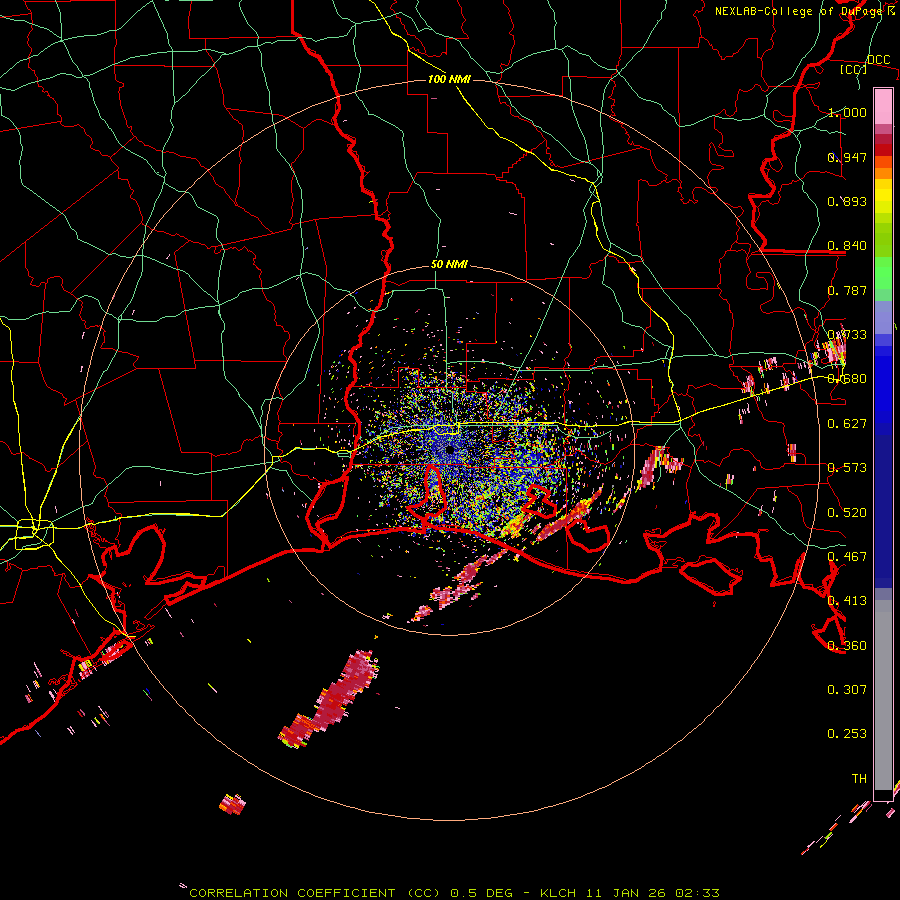
Task: Click the small isolated echo at the bottom left
Action: [x=232, y=804]
